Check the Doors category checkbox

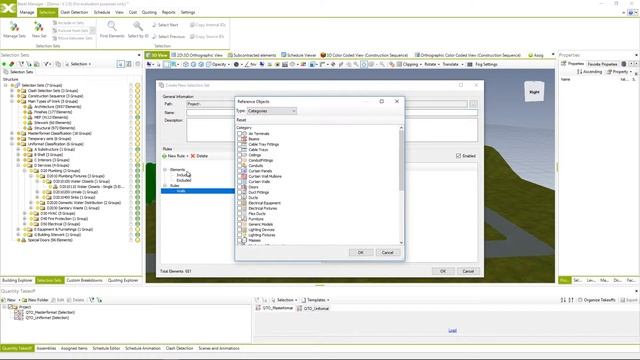pyautogui.click(x=240, y=187)
